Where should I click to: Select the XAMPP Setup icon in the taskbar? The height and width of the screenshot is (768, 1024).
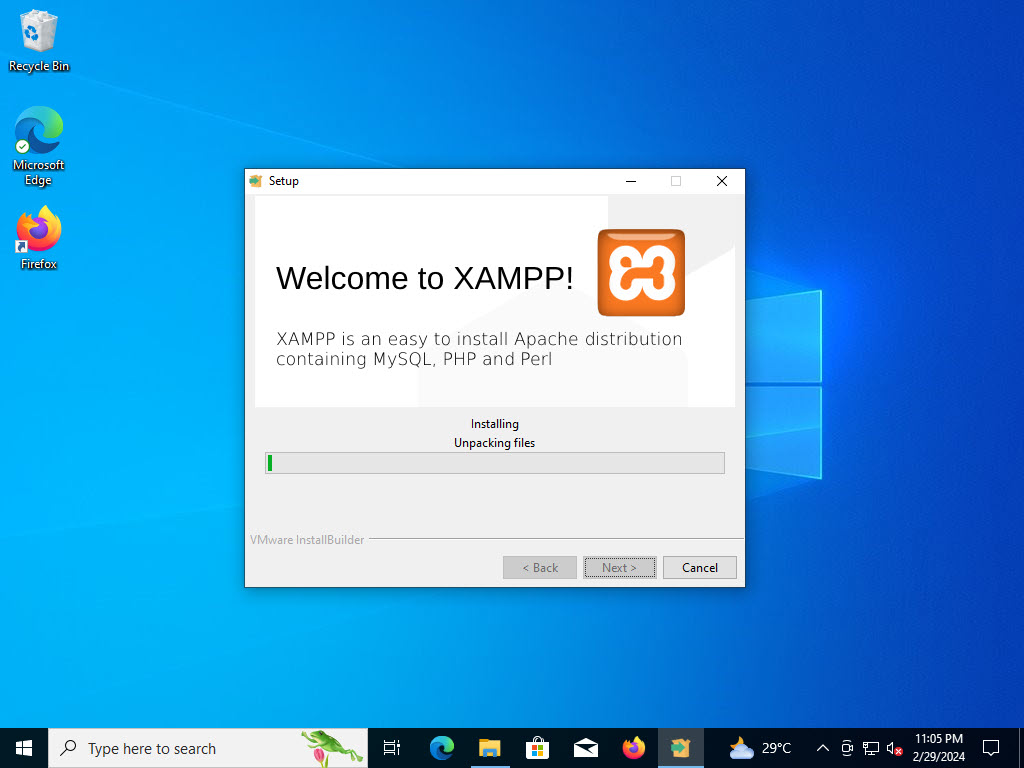click(681, 747)
